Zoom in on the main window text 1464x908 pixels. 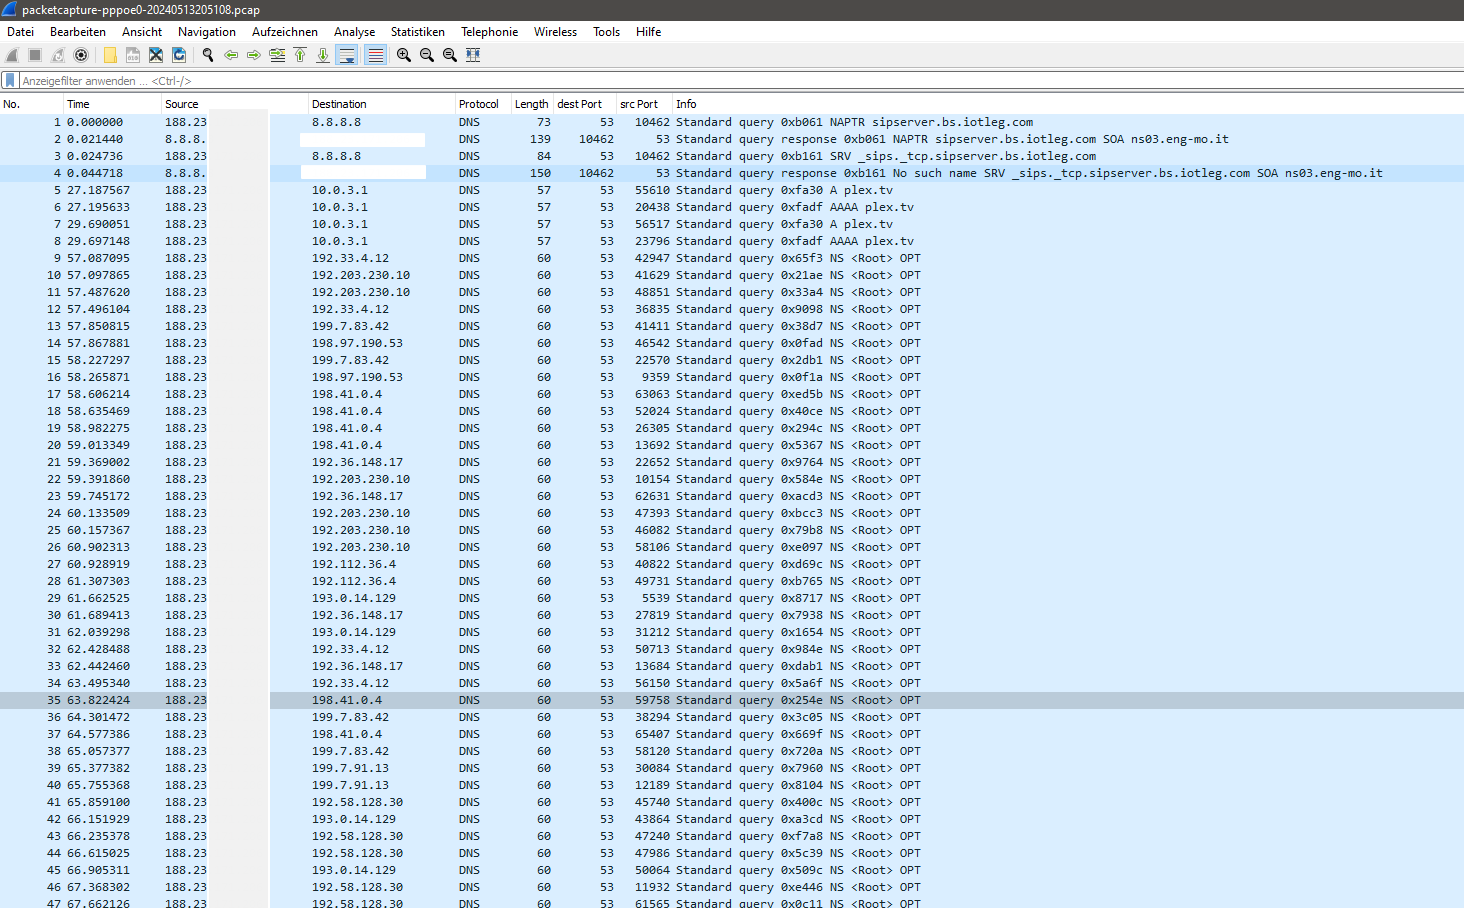pos(404,55)
